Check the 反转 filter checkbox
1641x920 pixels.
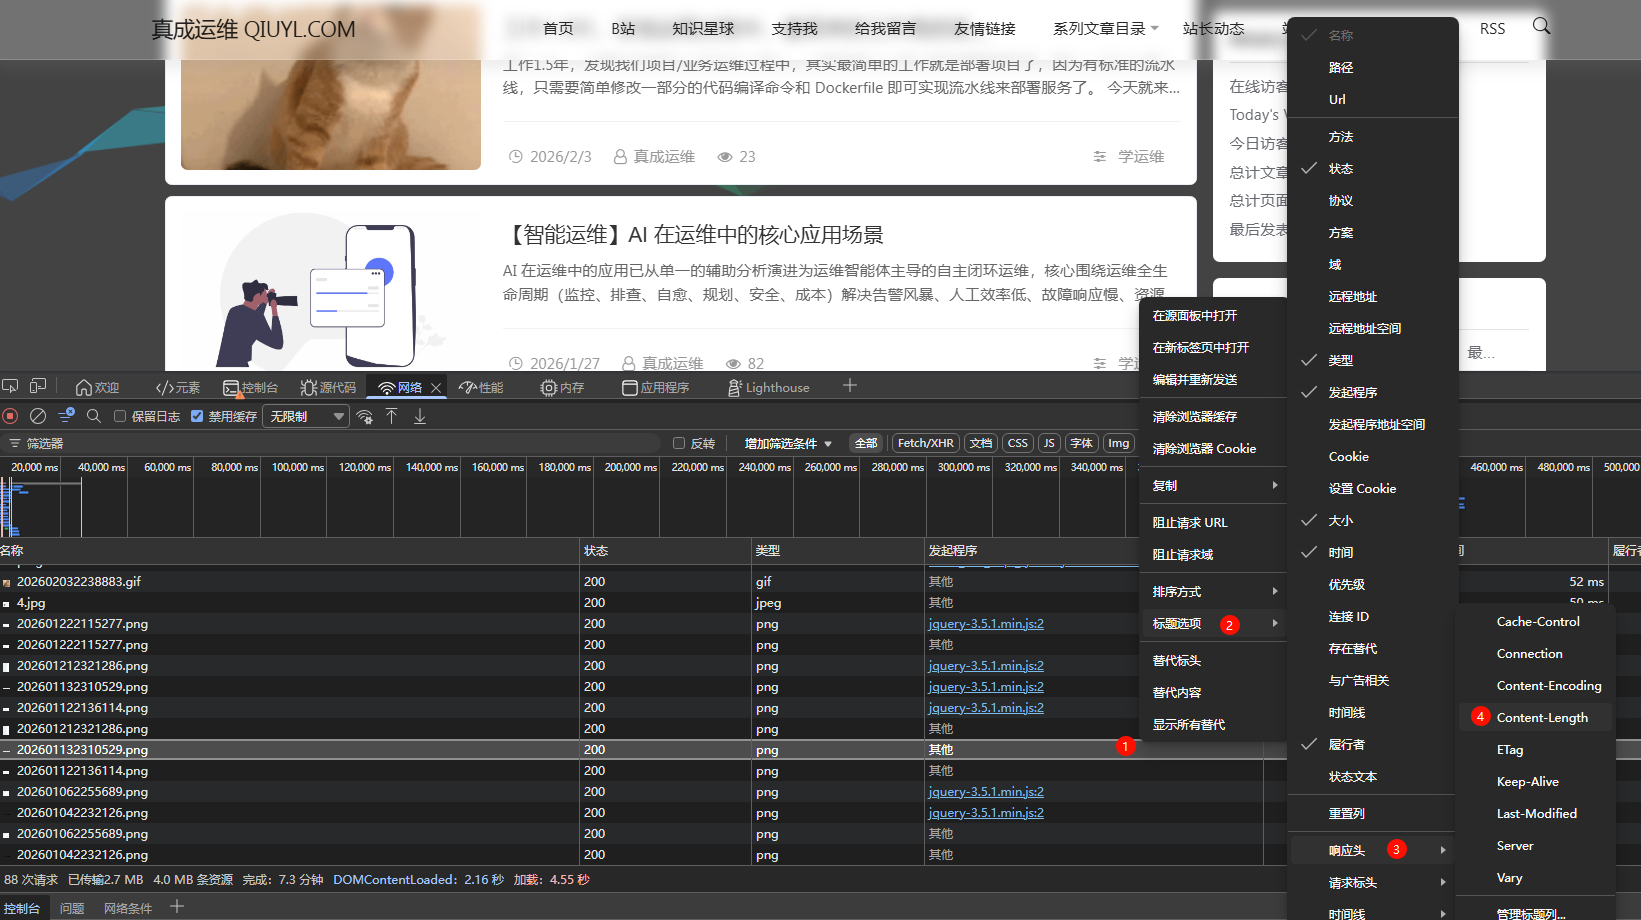[677, 443]
